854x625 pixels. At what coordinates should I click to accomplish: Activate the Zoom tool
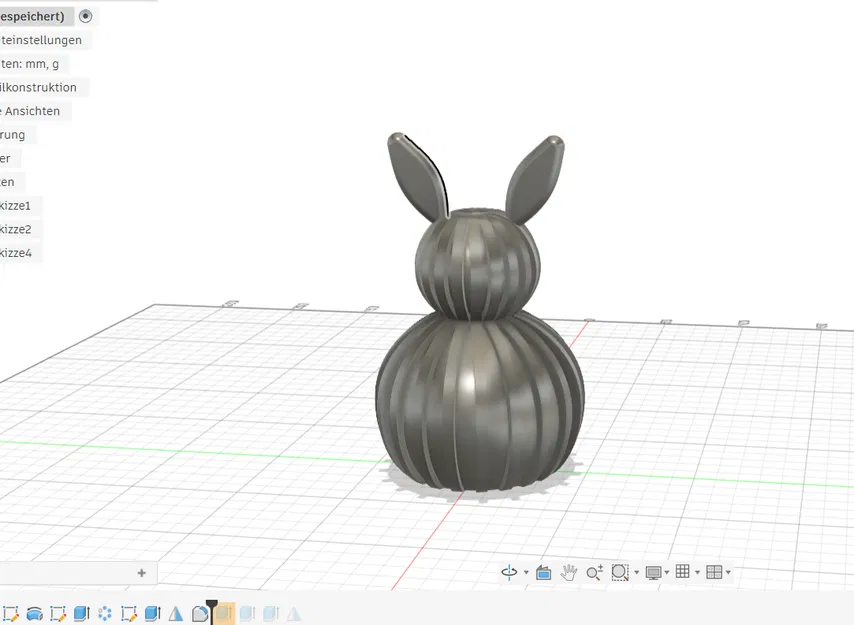pos(594,572)
